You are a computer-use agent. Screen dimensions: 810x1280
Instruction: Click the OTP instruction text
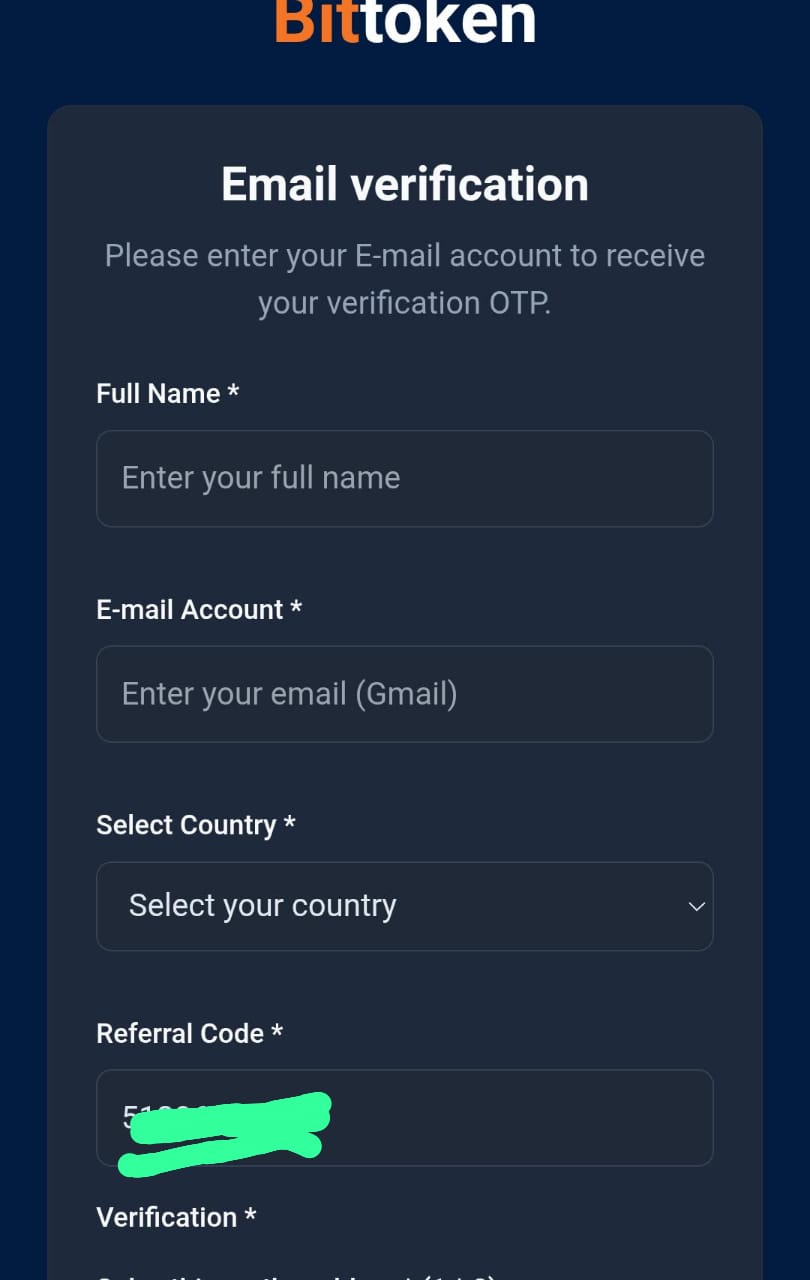tap(404, 278)
